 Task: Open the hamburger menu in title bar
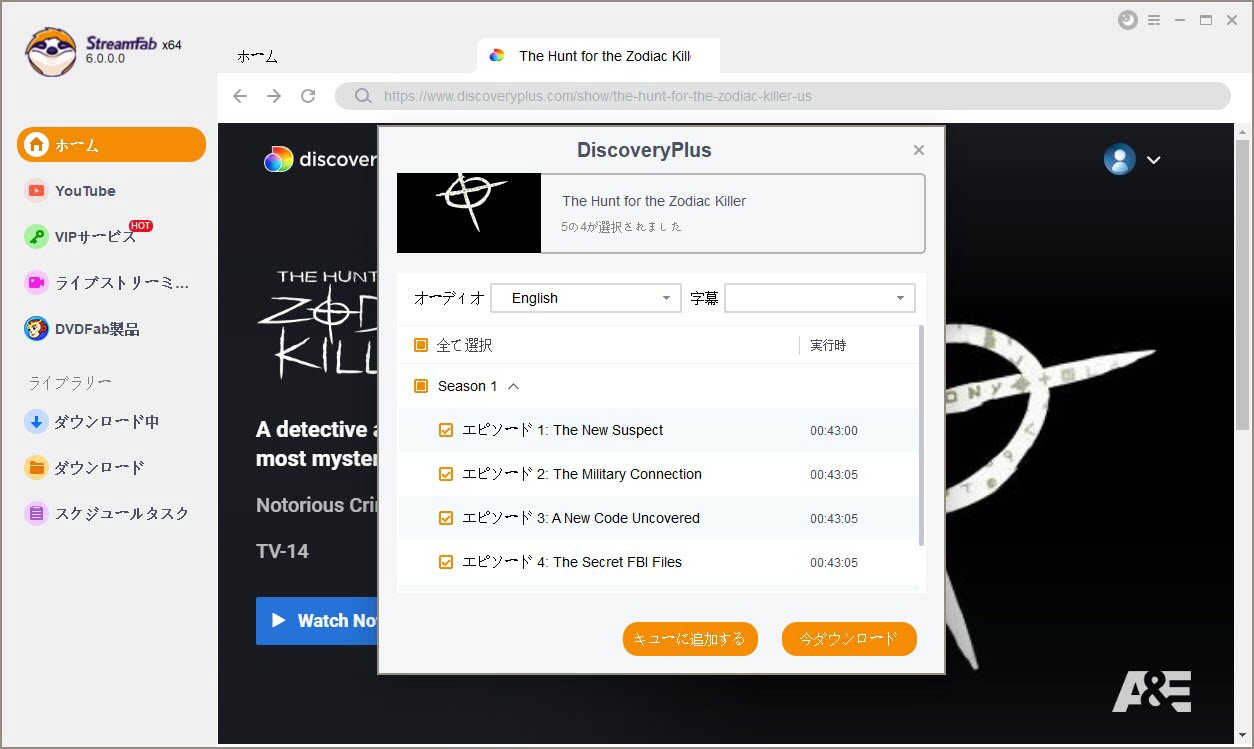tap(1154, 20)
